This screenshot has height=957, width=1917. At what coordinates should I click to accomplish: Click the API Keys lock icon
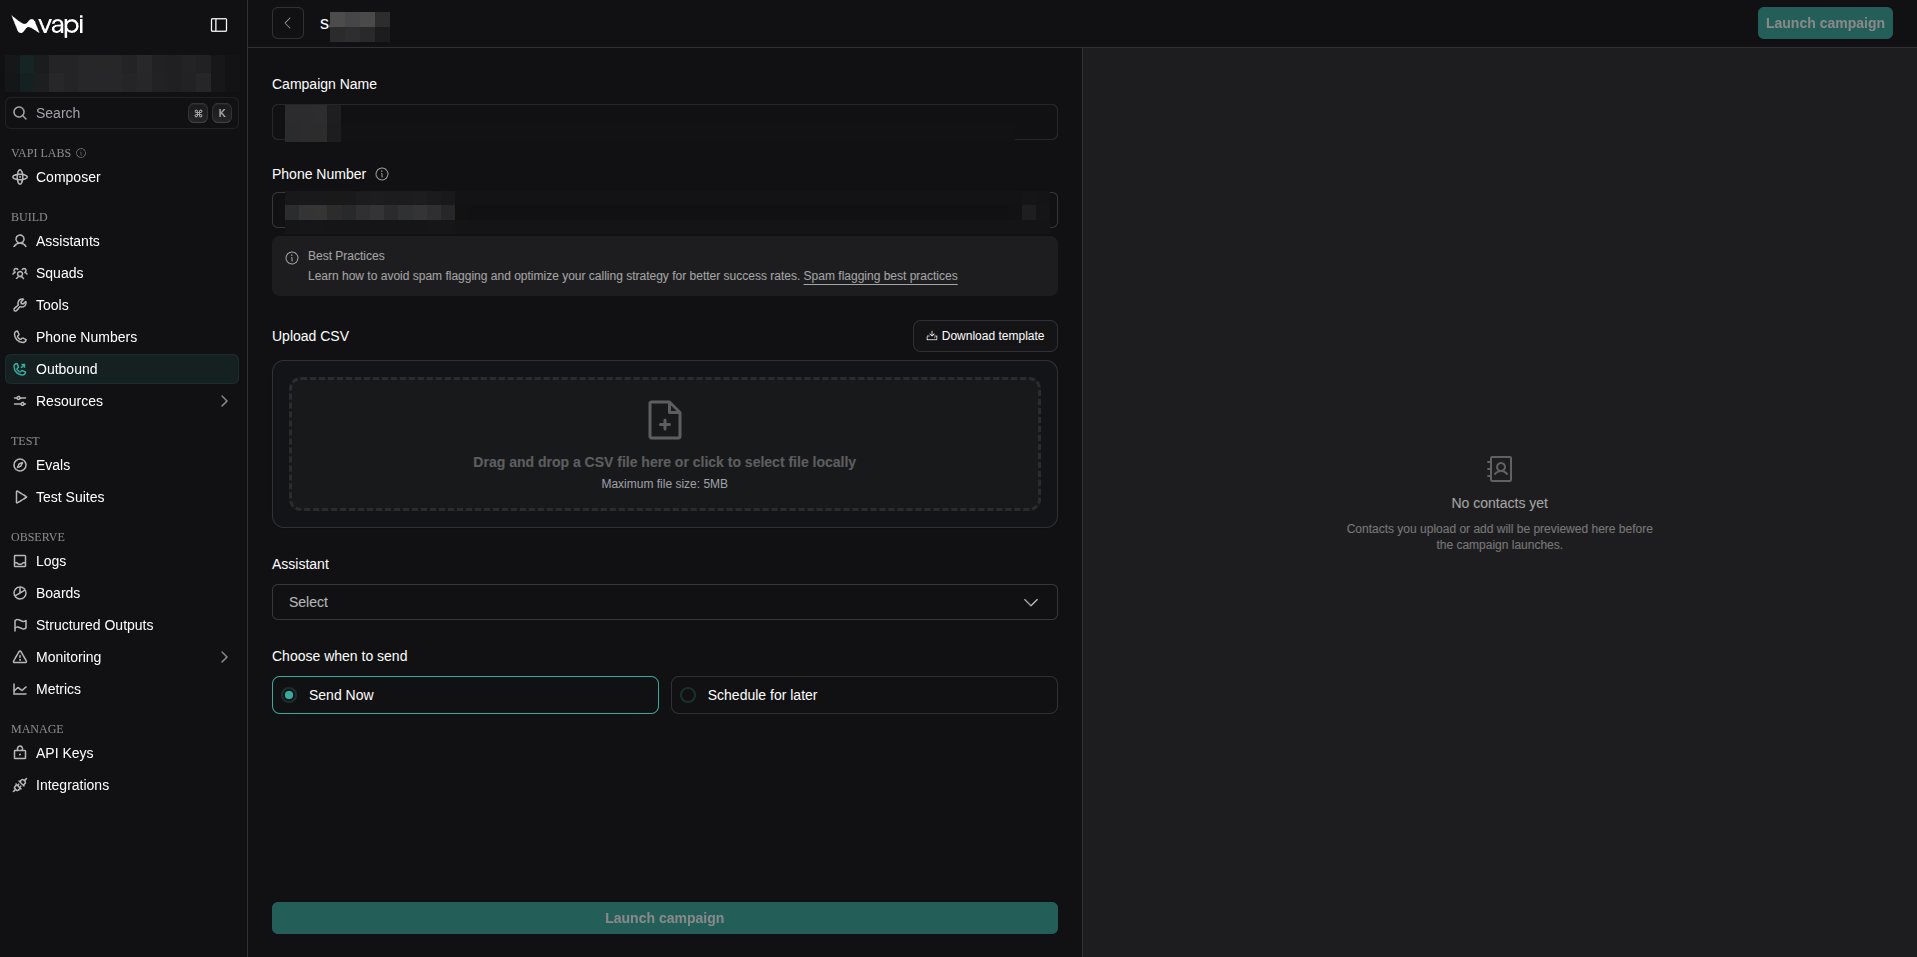click(20, 753)
